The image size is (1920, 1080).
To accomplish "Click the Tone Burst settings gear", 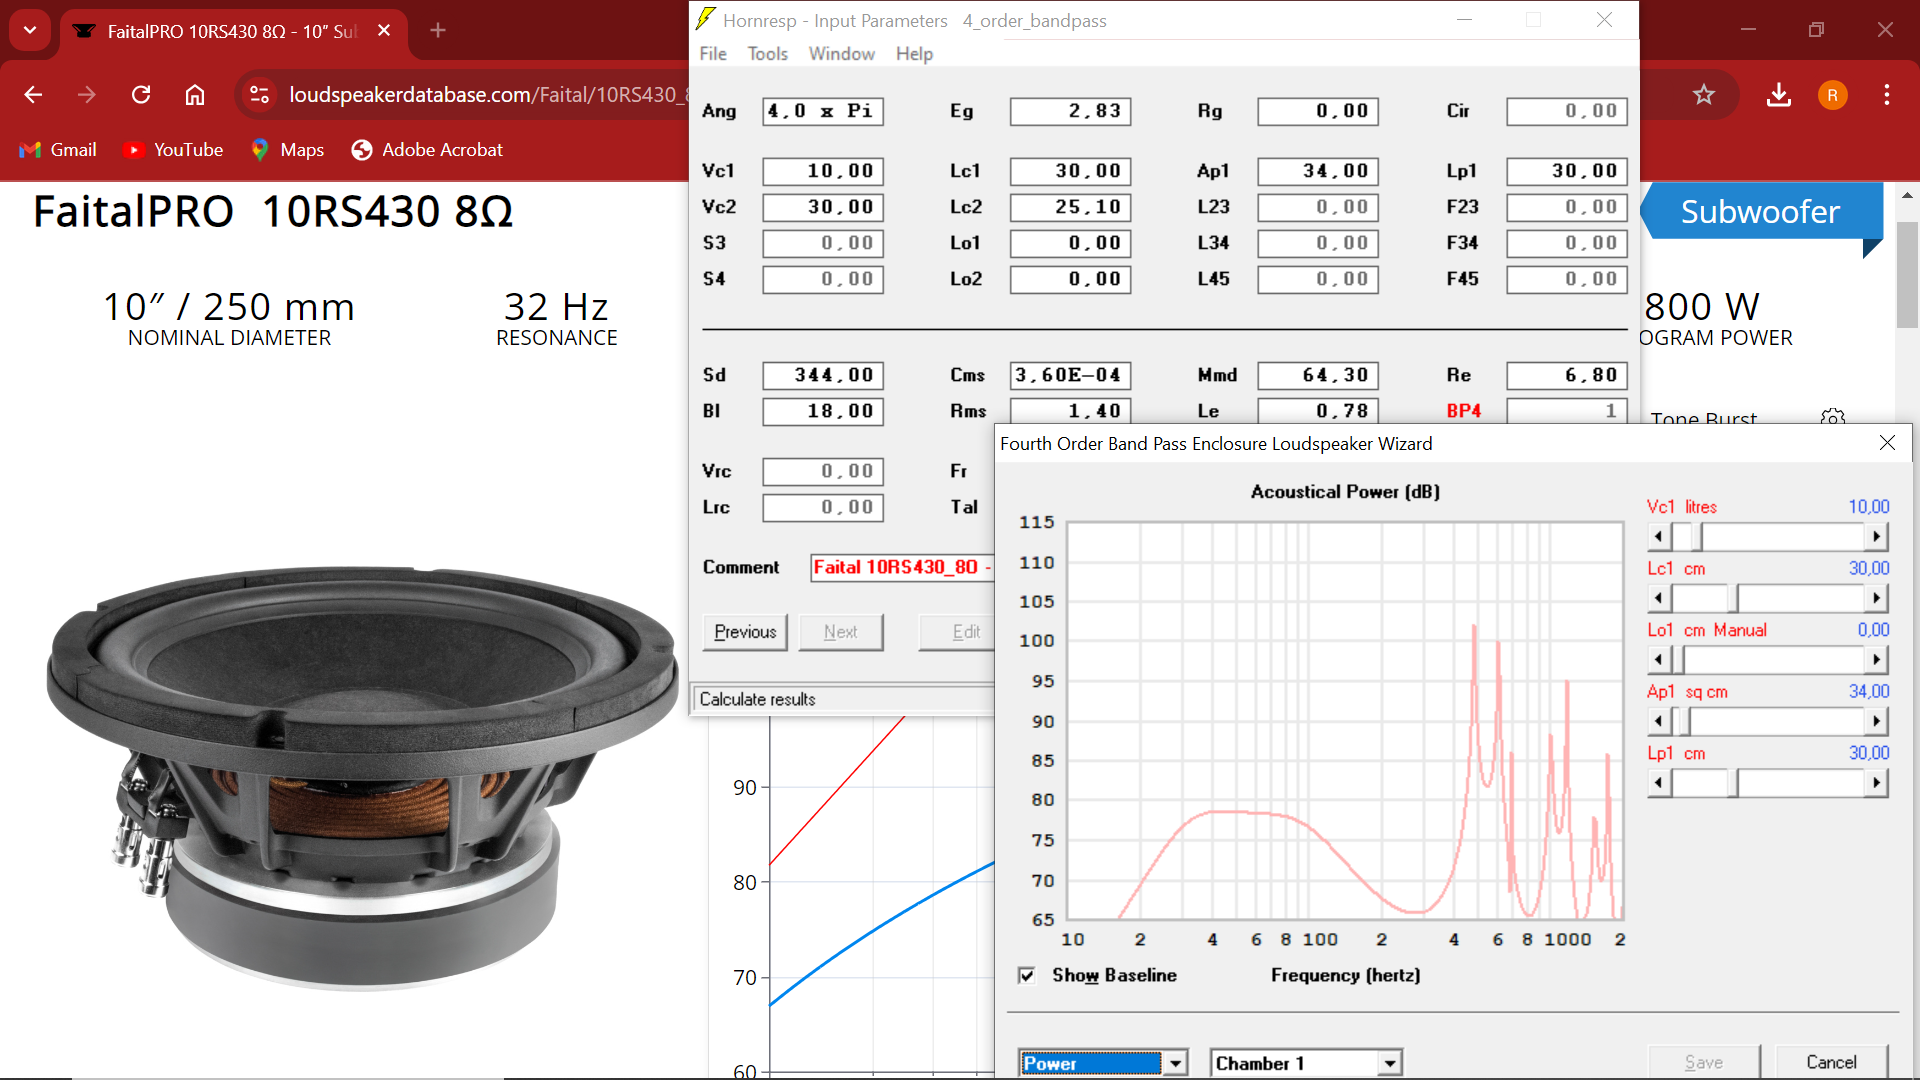I will (x=1832, y=416).
